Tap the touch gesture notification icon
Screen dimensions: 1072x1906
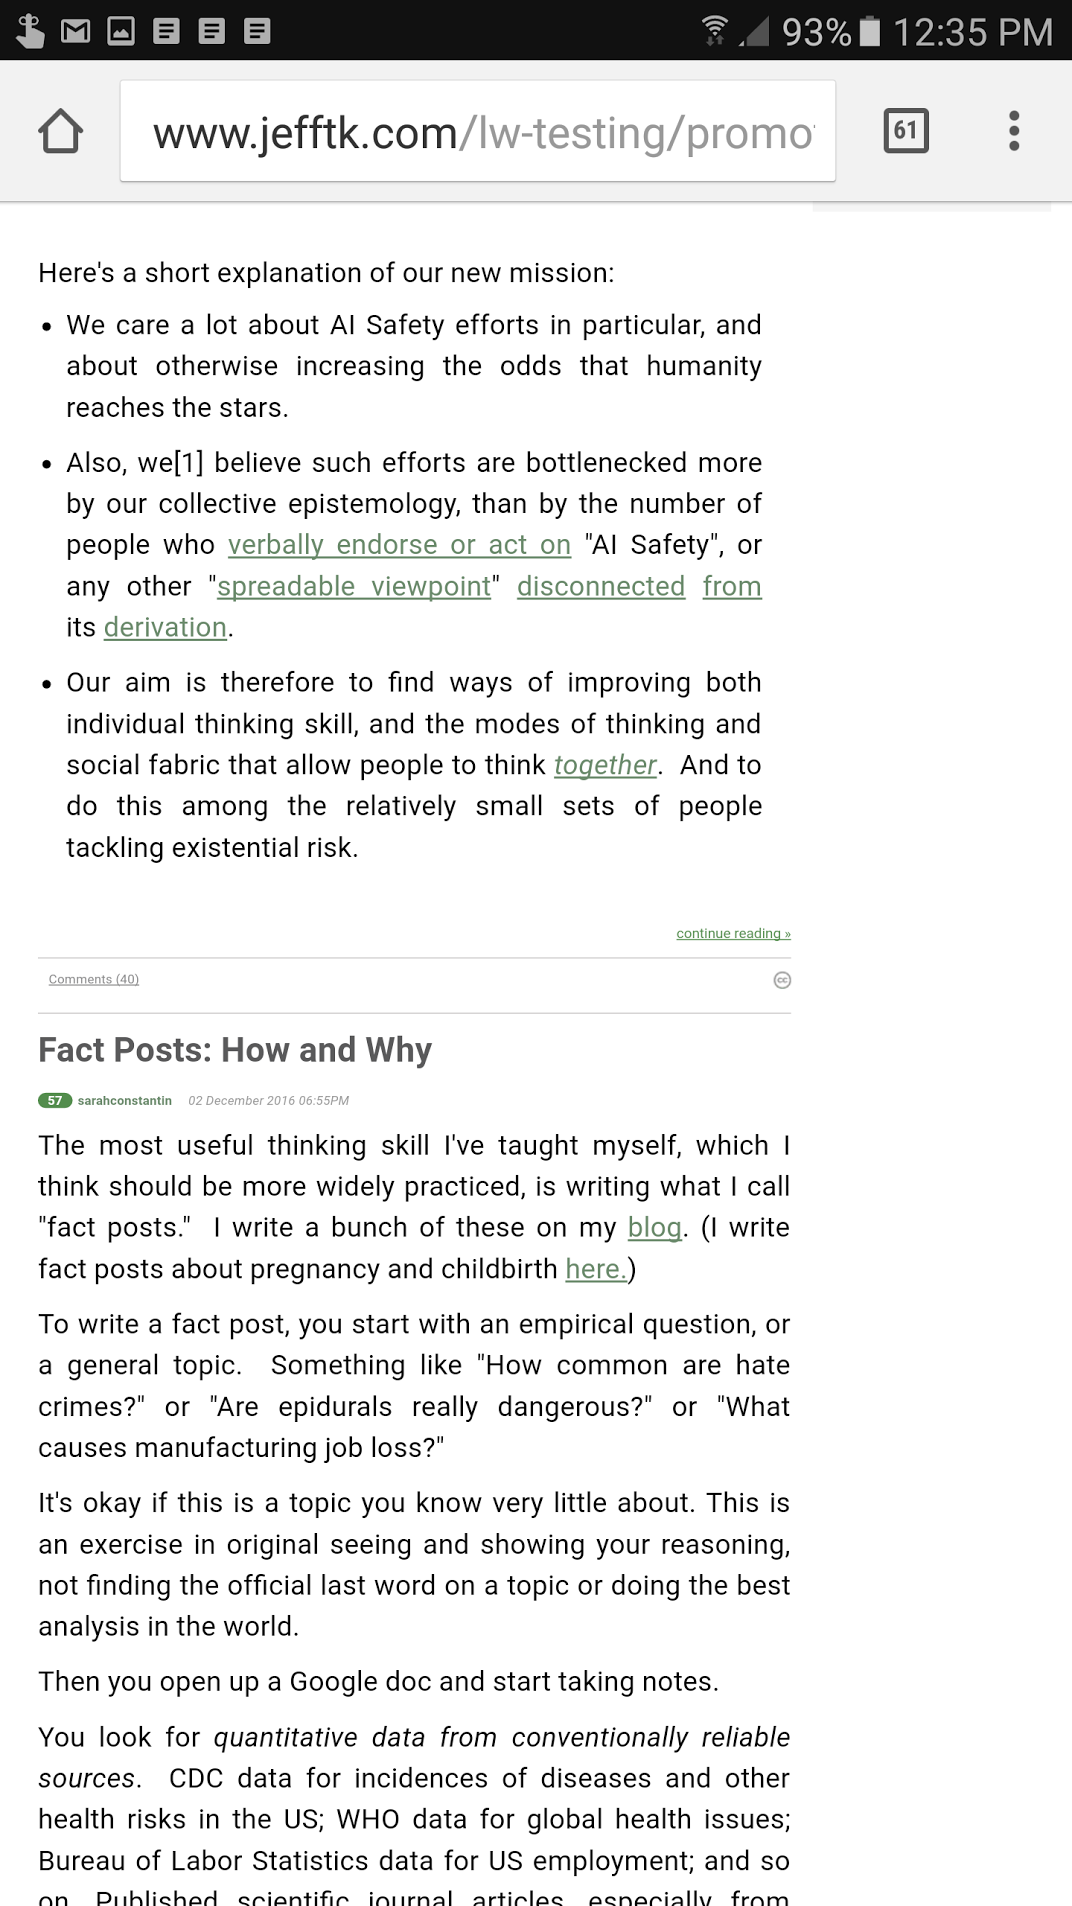(30, 32)
